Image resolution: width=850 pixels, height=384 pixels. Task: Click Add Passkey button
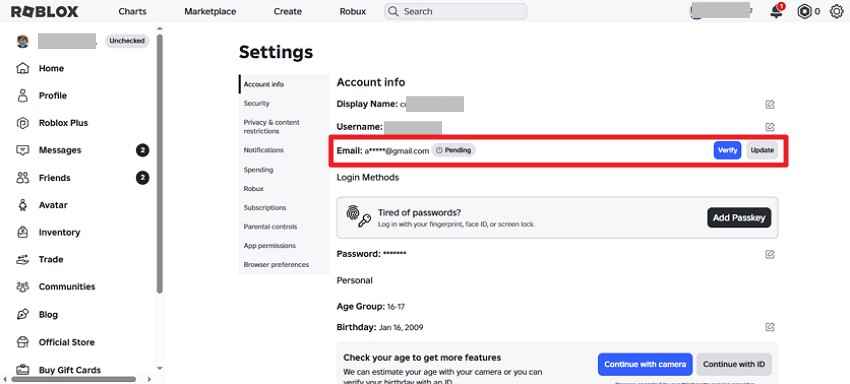[x=739, y=217]
